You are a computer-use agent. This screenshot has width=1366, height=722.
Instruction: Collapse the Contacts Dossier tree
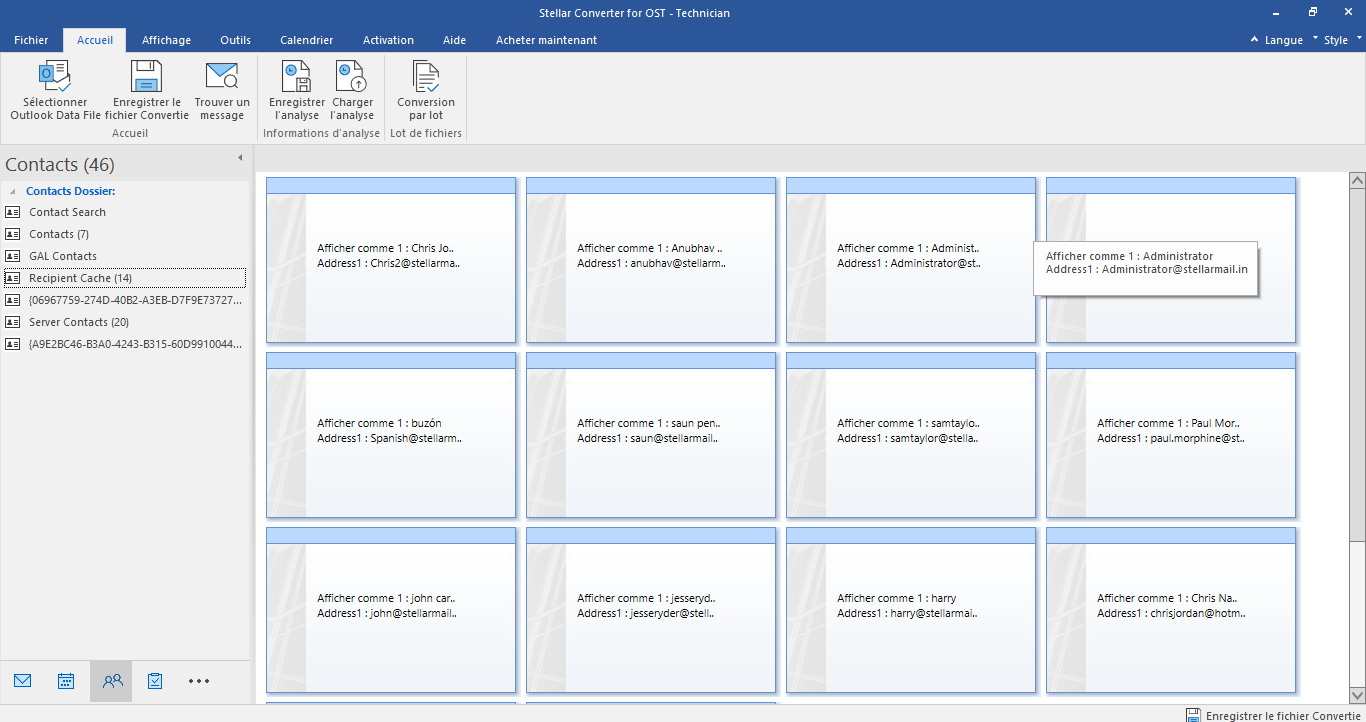tap(12, 191)
